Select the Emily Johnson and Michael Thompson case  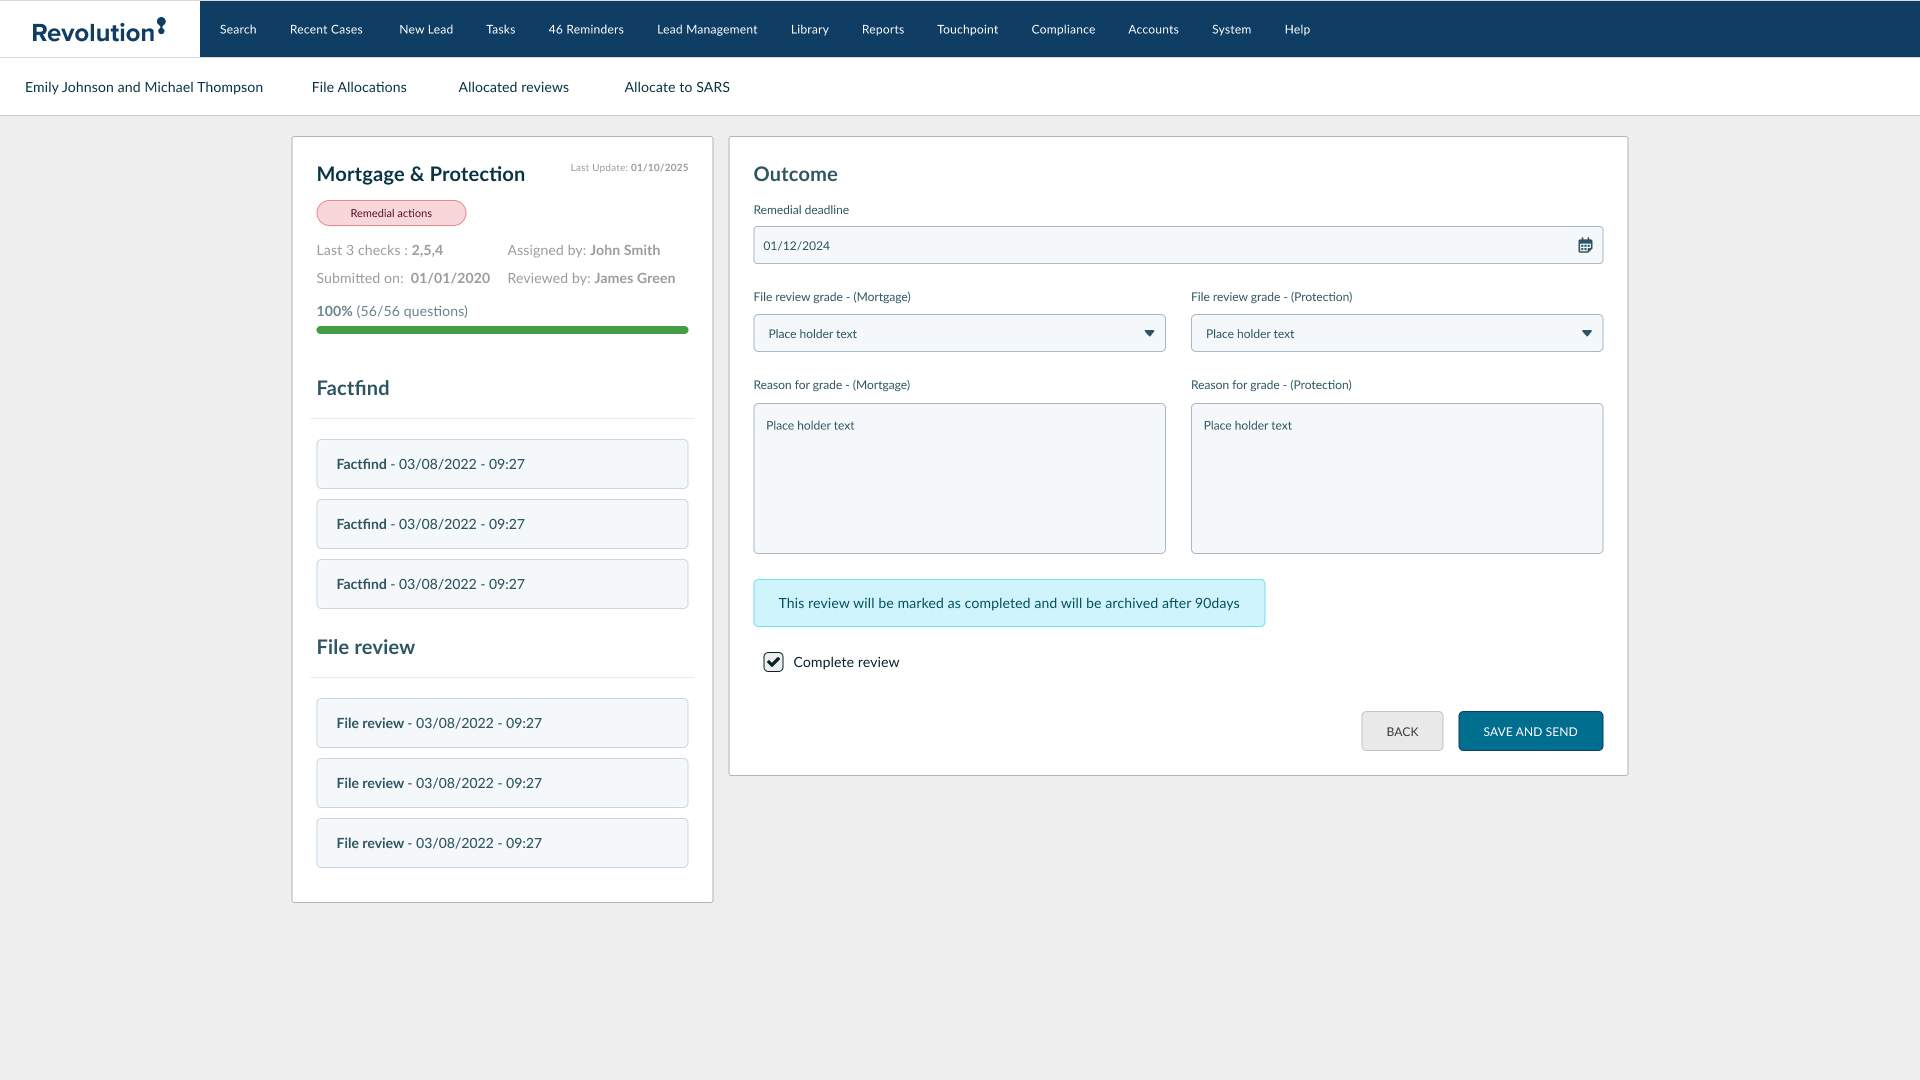(x=144, y=87)
